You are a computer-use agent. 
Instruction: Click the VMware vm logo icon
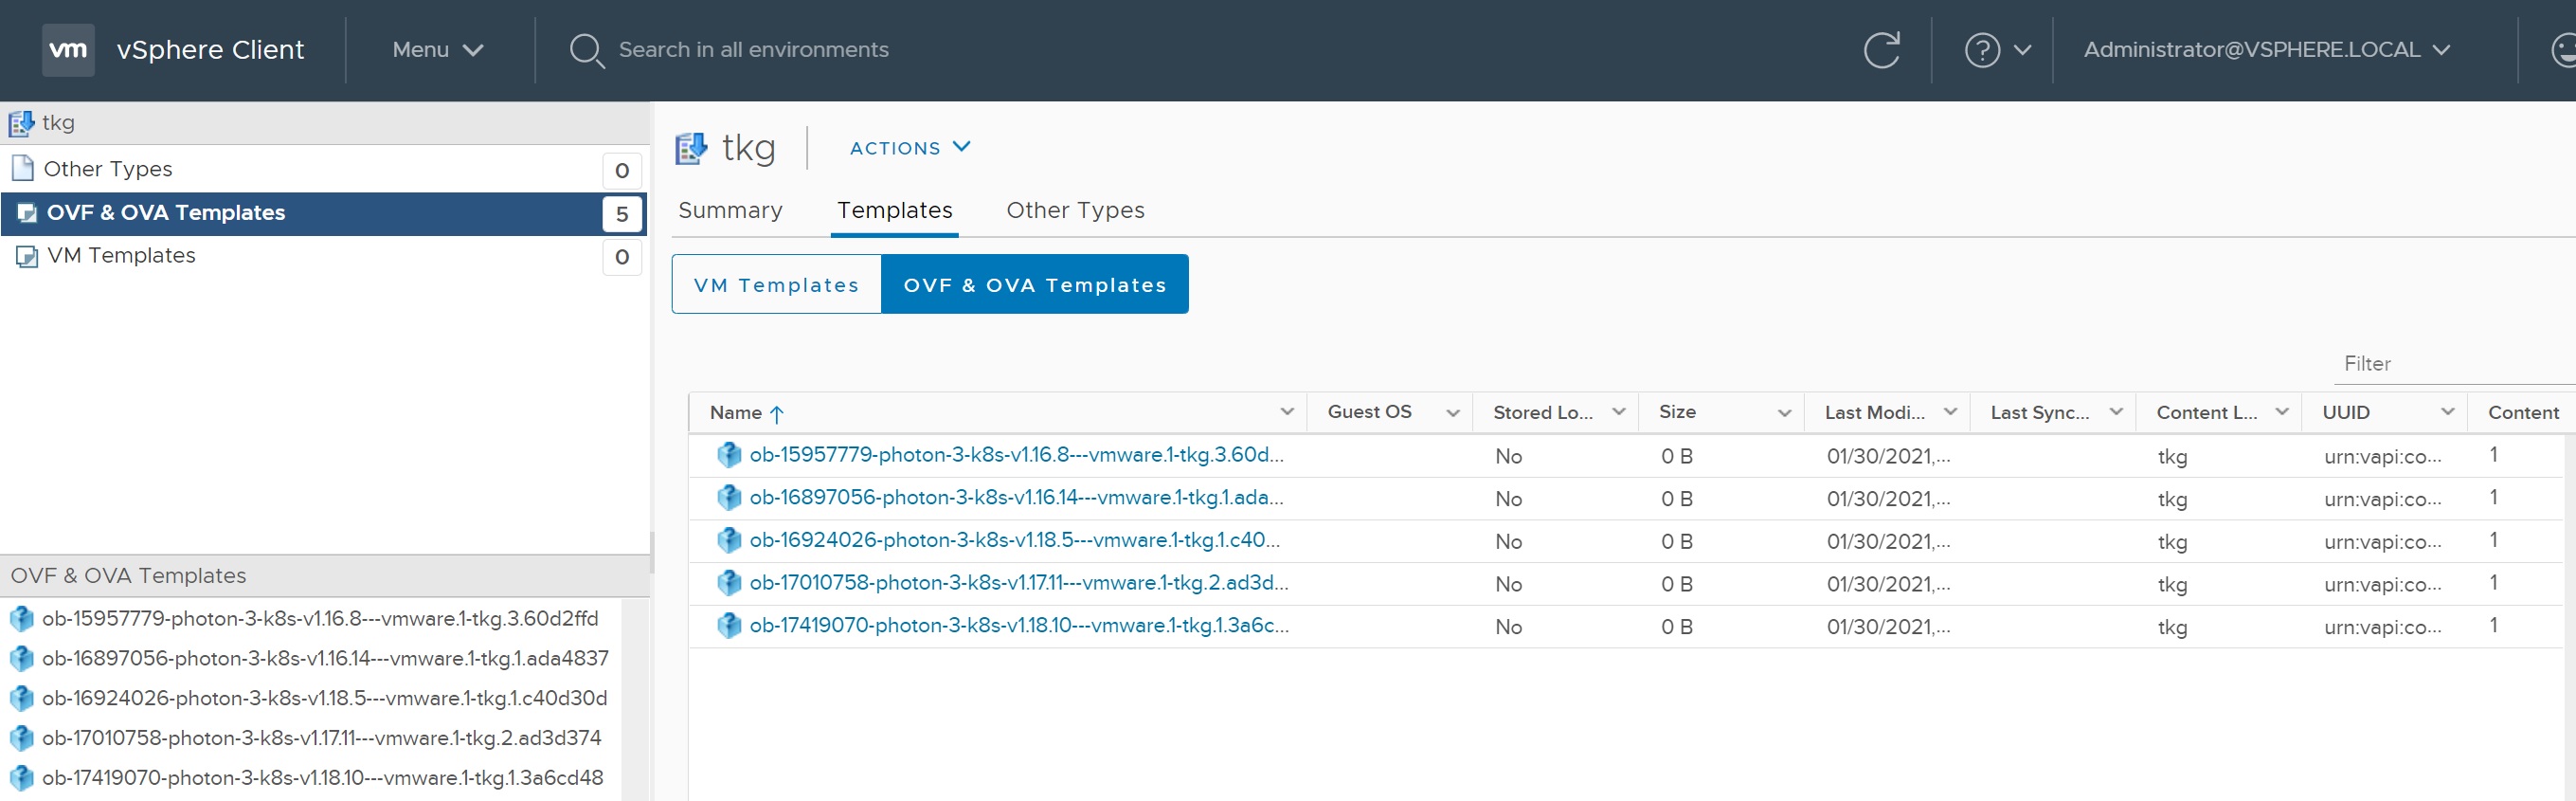68,50
